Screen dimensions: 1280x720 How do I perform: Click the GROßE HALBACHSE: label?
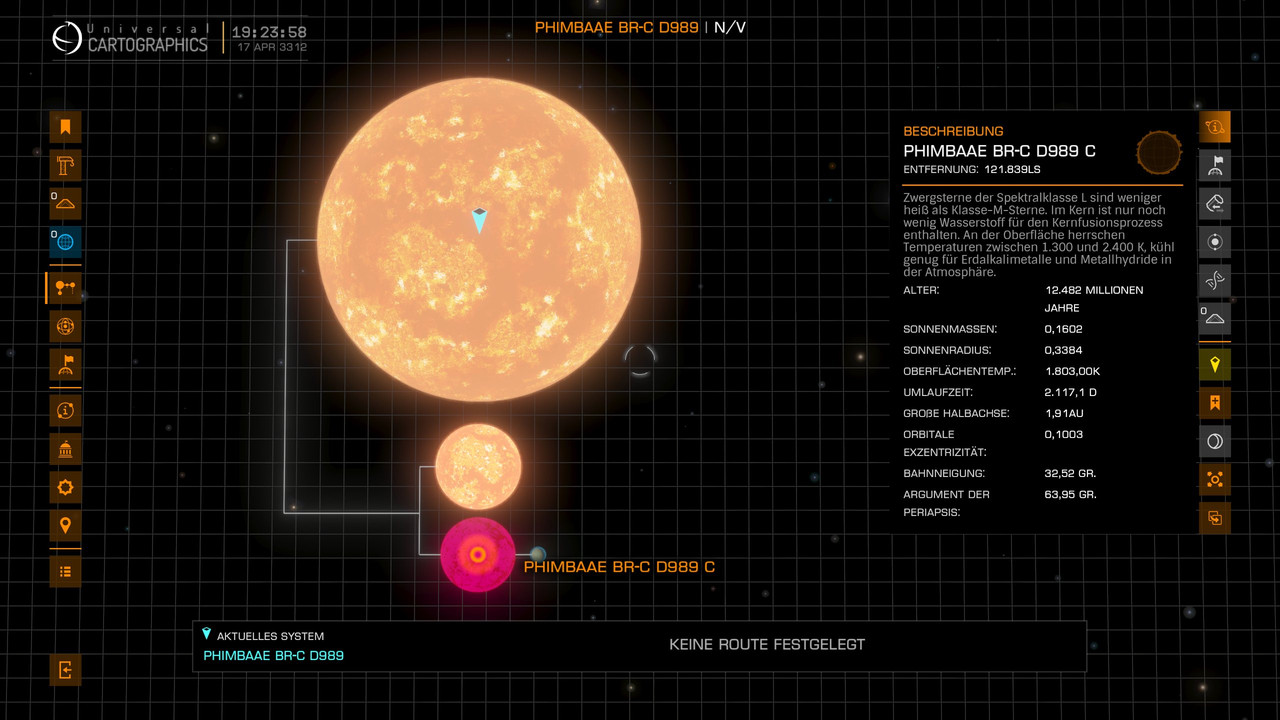(x=956, y=413)
